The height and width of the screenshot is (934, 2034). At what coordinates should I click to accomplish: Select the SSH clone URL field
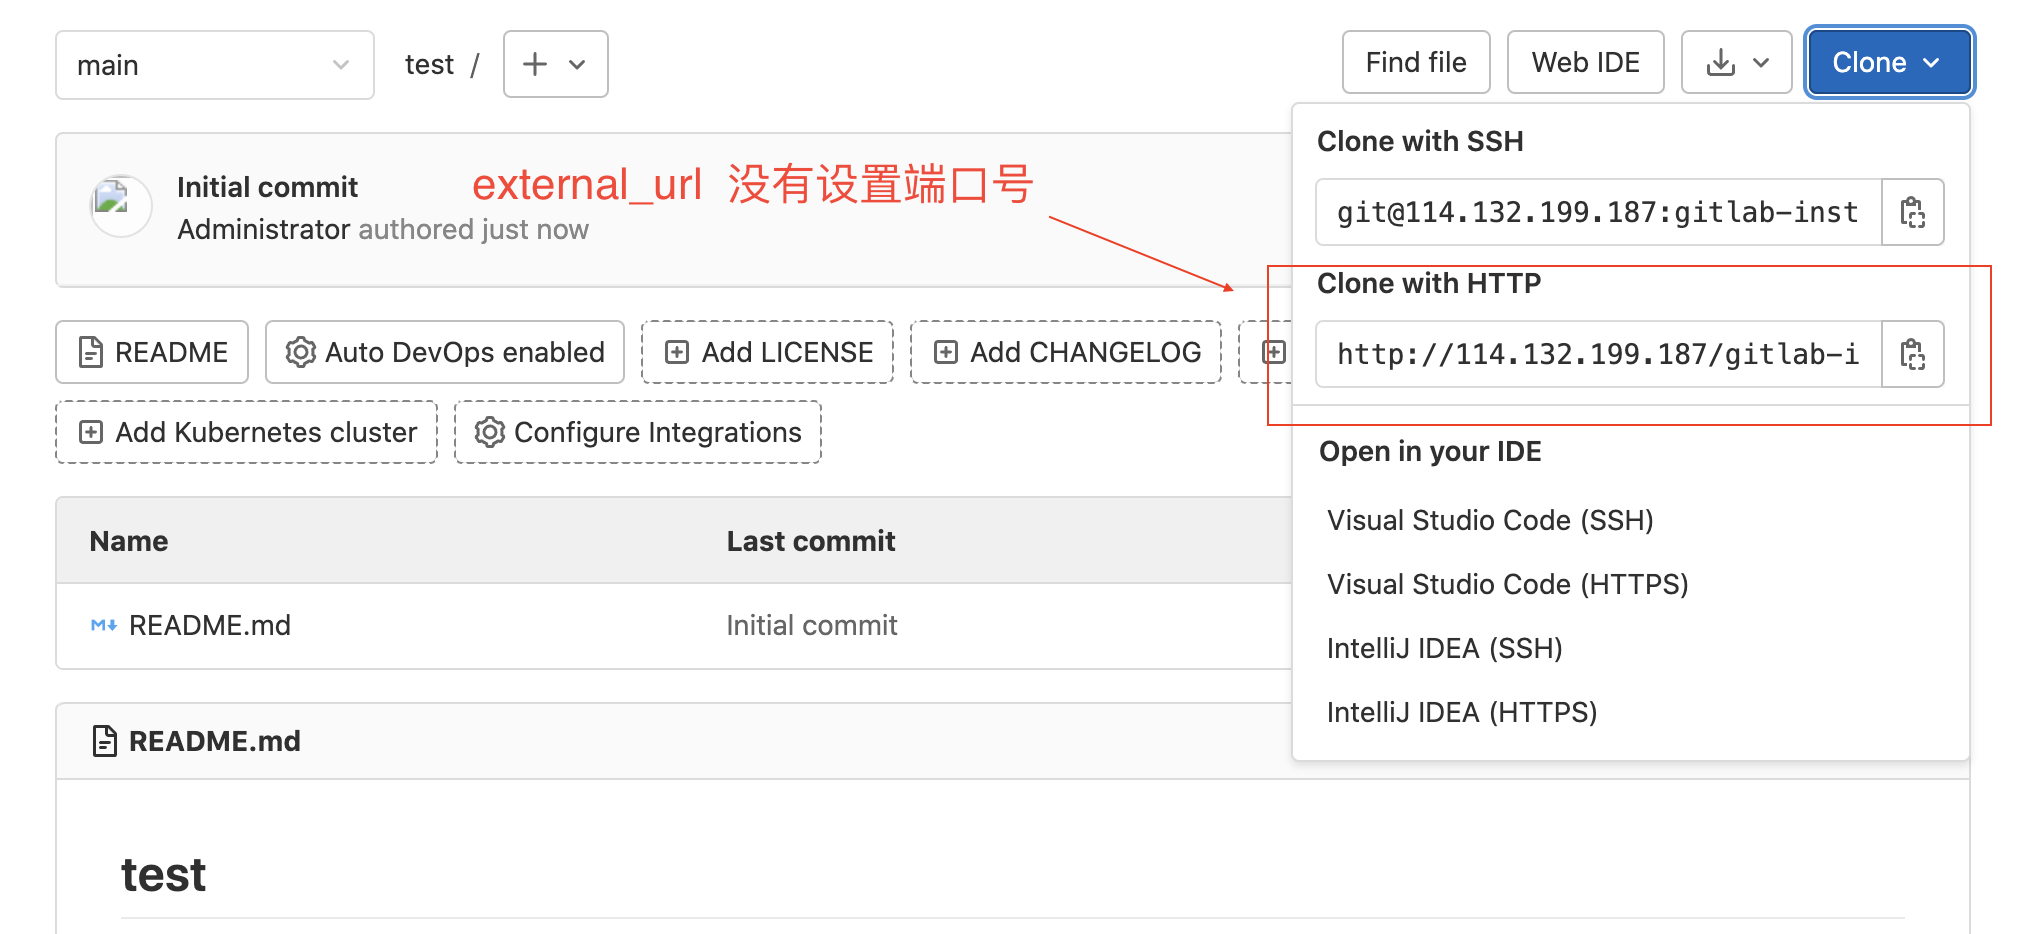tap(1598, 212)
